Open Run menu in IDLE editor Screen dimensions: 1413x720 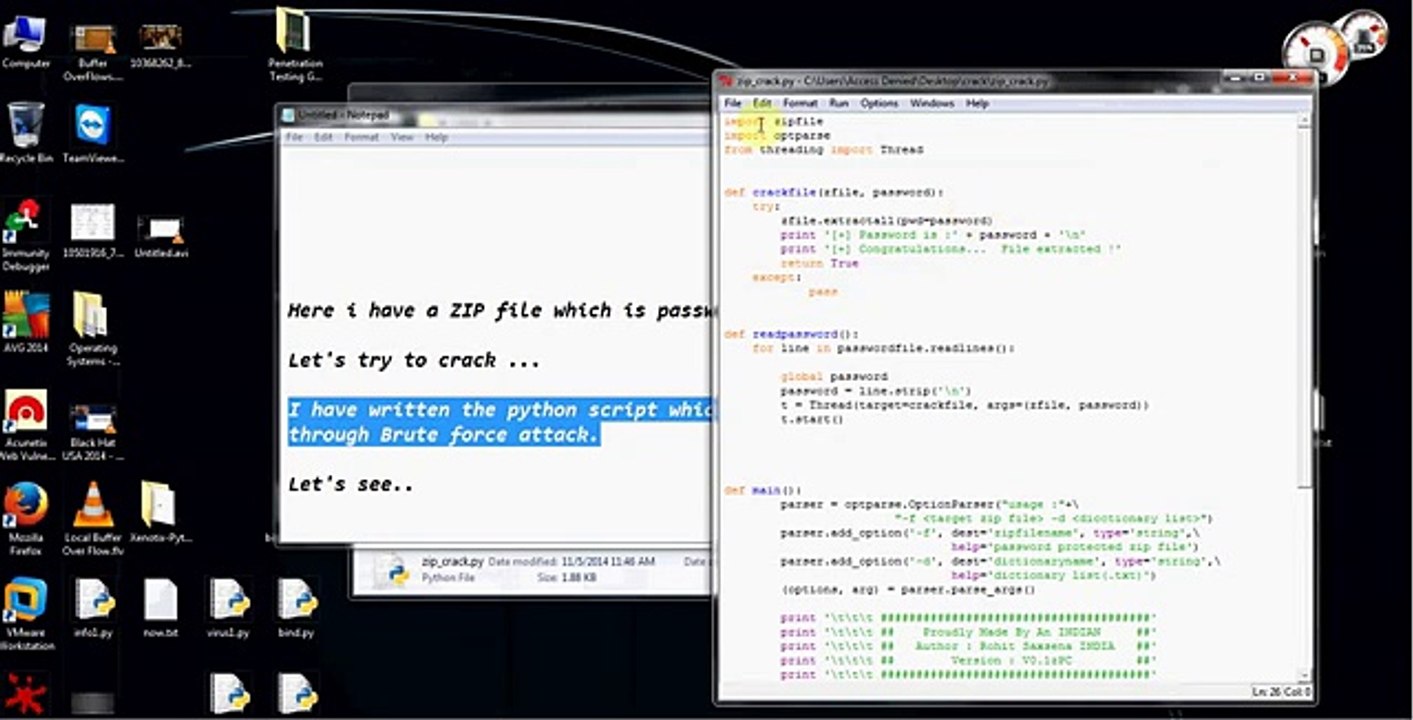pyautogui.click(x=838, y=103)
